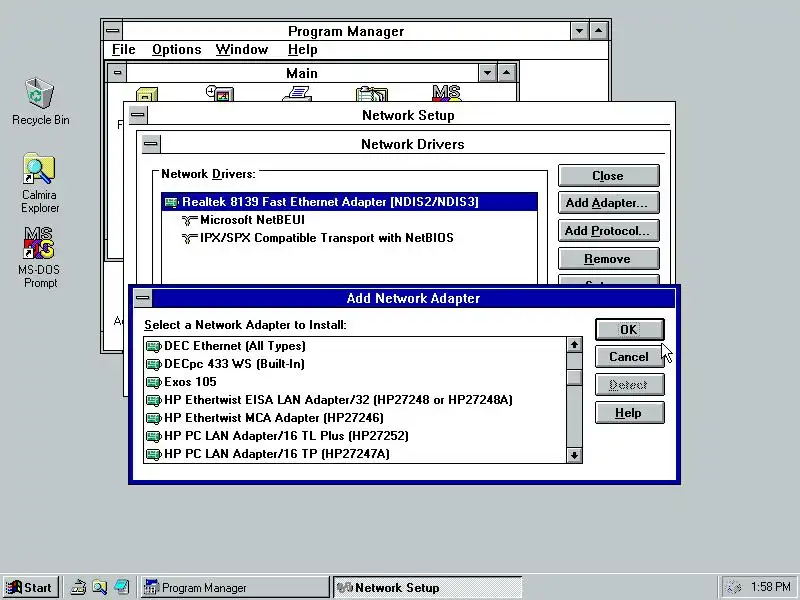Open Network Setup control menu box
The height and width of the screenshot is (600, 800).
pyautogui.click(x=137, y=115)
